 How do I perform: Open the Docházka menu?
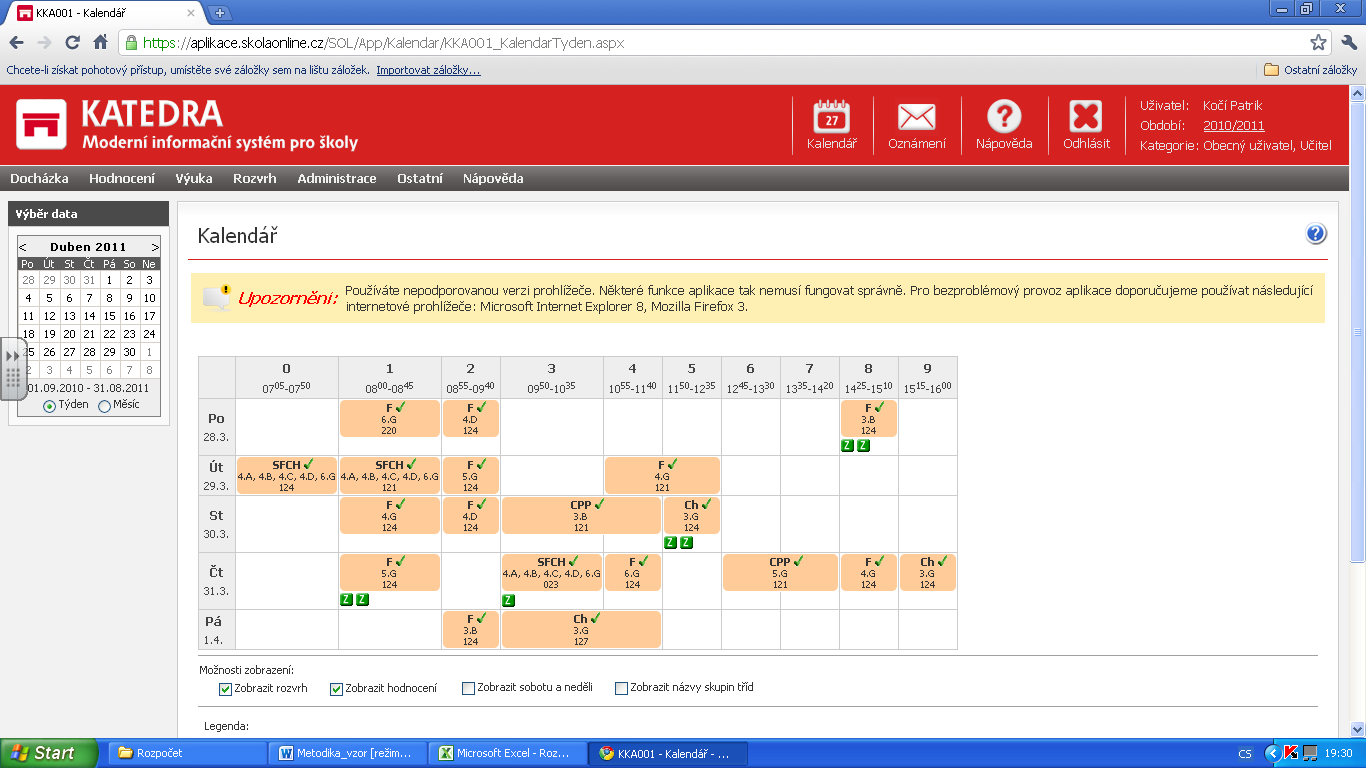(x=39, y=178)
